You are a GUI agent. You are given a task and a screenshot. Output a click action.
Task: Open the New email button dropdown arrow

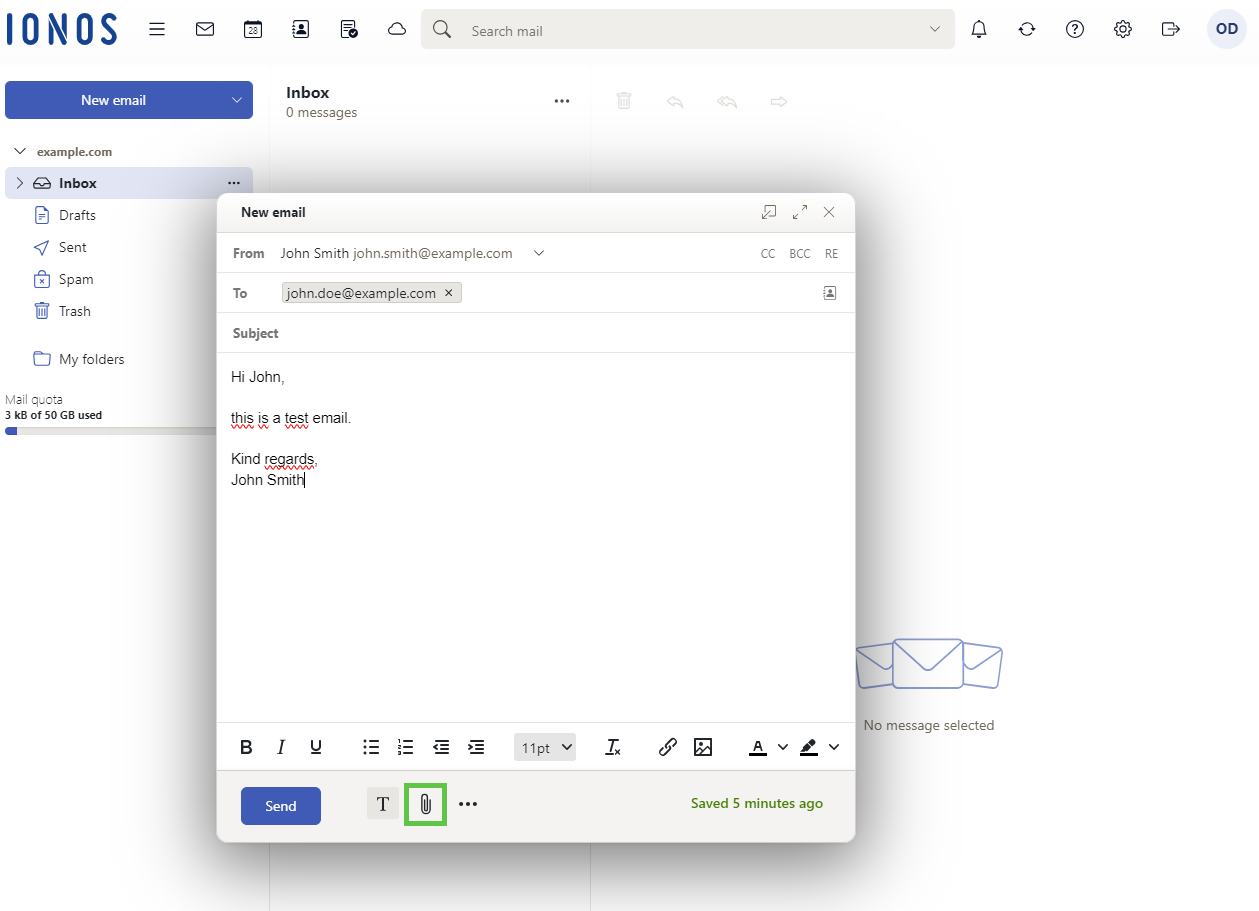coord(237,100)
